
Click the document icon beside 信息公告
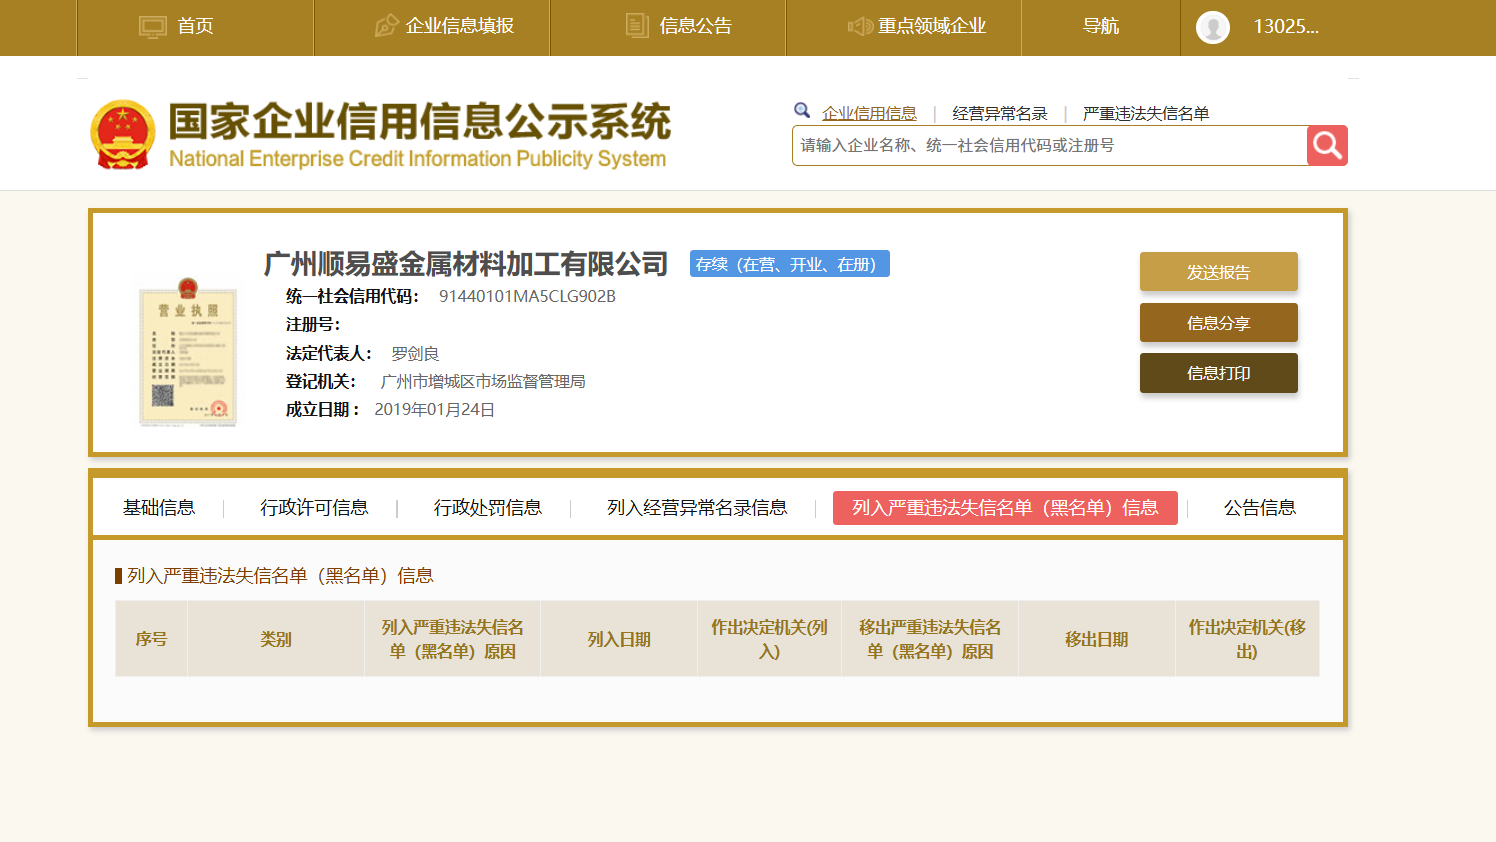click(x=637, y=26)
